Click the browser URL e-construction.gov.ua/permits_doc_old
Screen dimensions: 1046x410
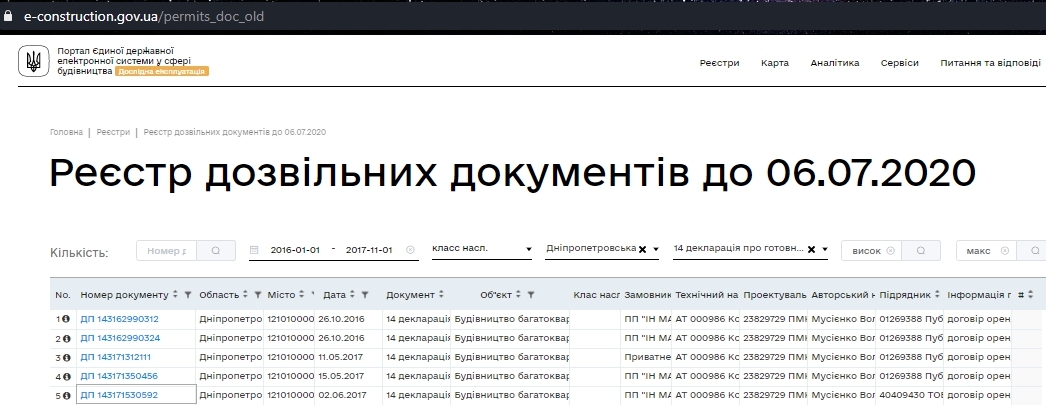[144, 16]
